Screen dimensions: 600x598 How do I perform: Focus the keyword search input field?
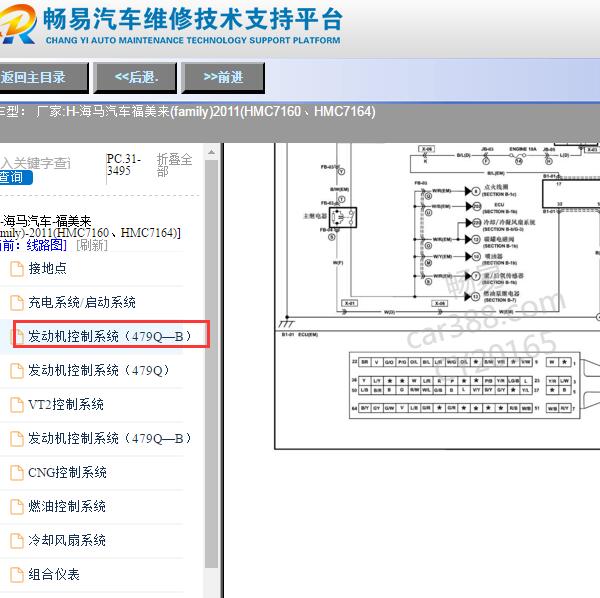pos(35,163)
